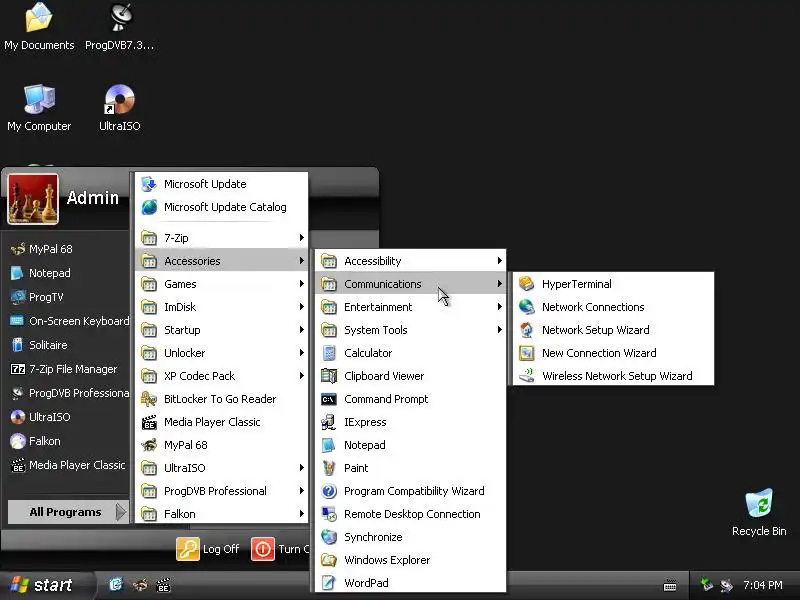Launch Falkon from start list

click(x=67, y=441)
